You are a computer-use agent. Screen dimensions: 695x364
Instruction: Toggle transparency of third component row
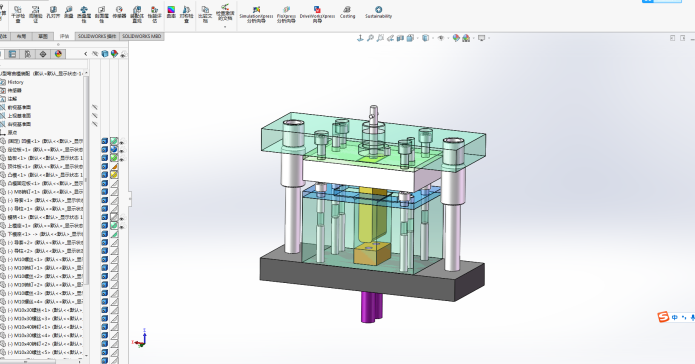(122, 158)
